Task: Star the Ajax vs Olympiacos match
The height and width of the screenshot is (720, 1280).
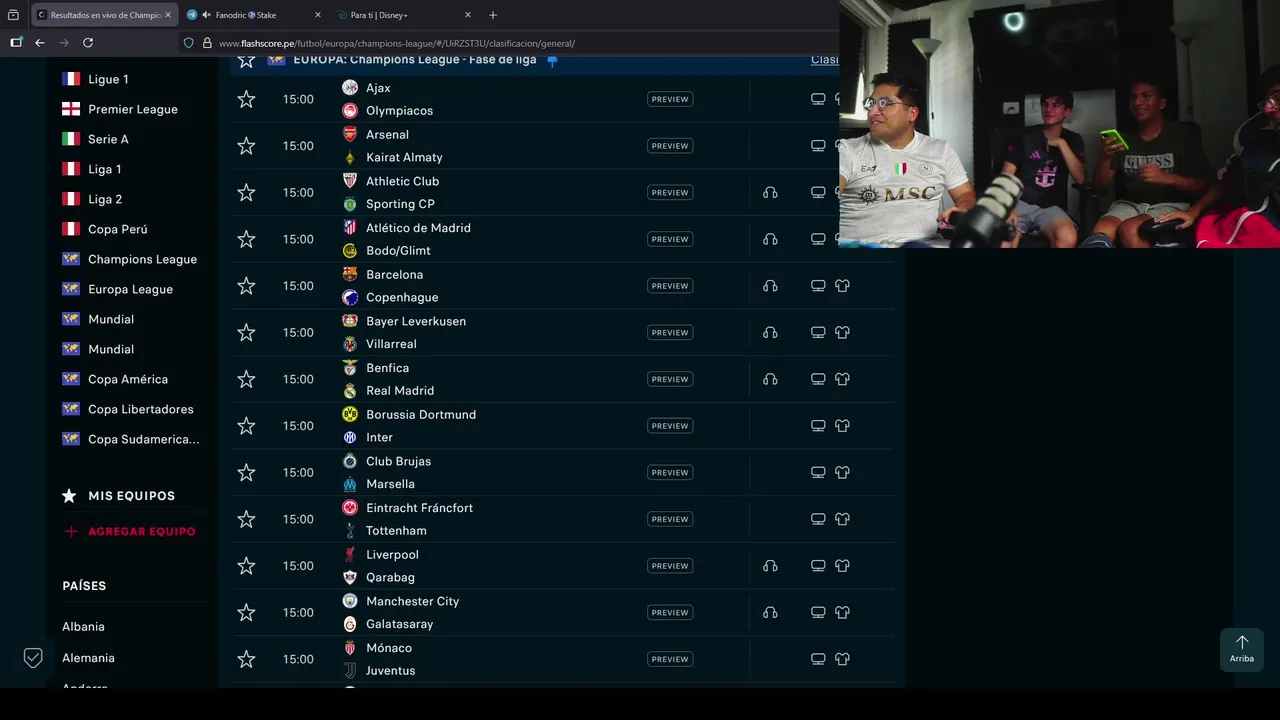Action: [246, 99]
